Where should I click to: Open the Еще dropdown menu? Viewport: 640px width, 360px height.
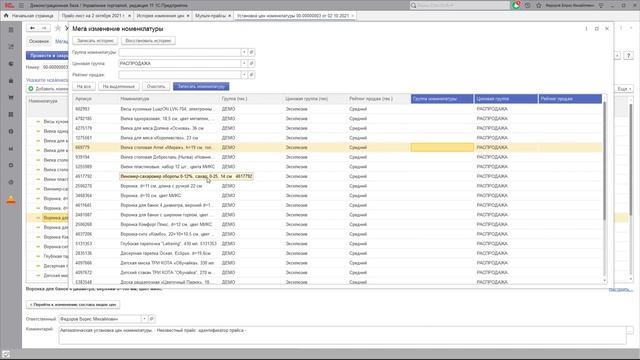click(x=624, y=89)
